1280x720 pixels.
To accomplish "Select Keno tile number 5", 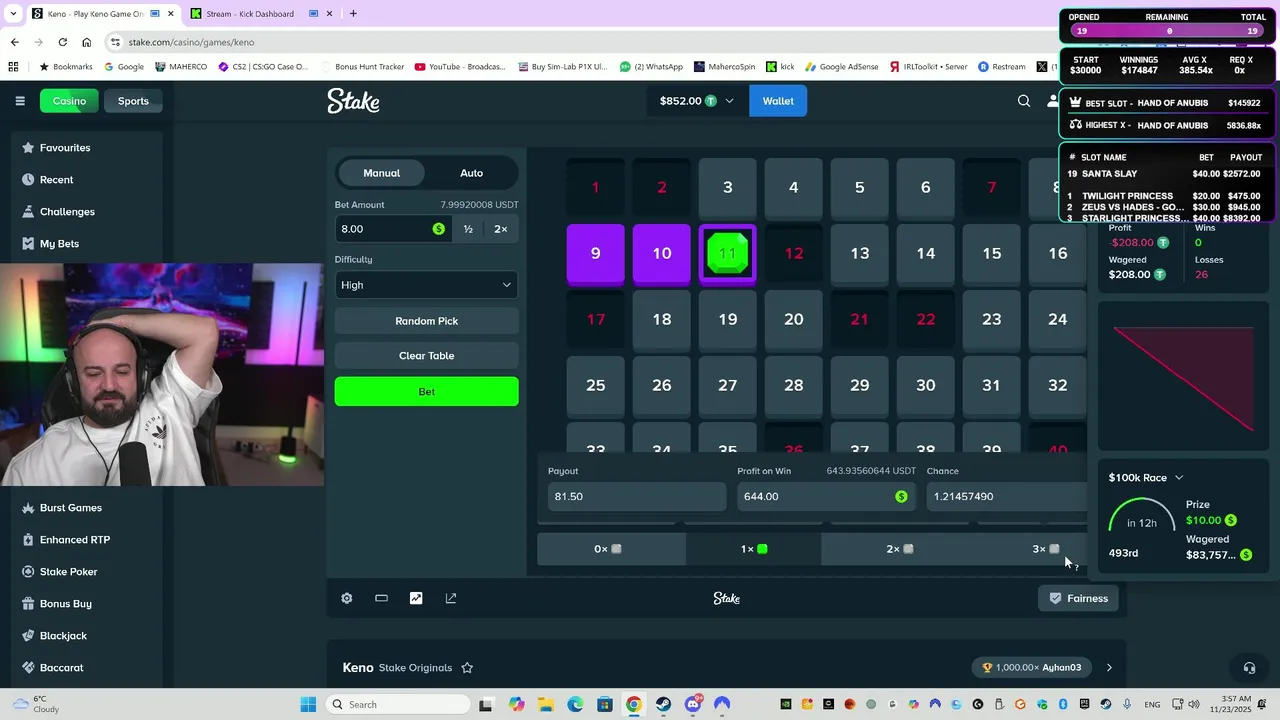I will tap(860, 187).
